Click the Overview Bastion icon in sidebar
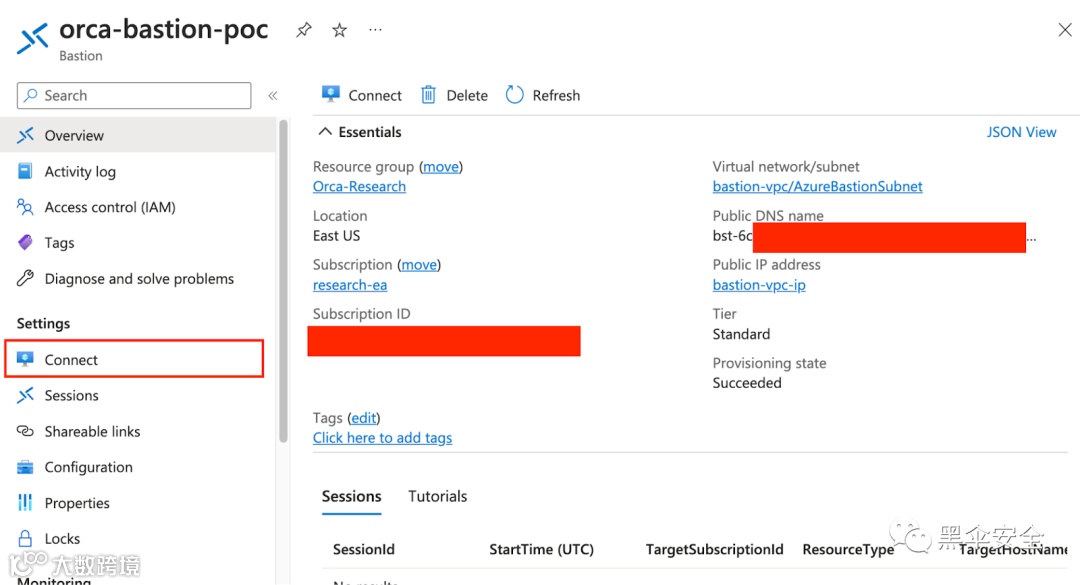This screenshot has width=1080, height=585. pyautogui.click(x=25, y=135)
